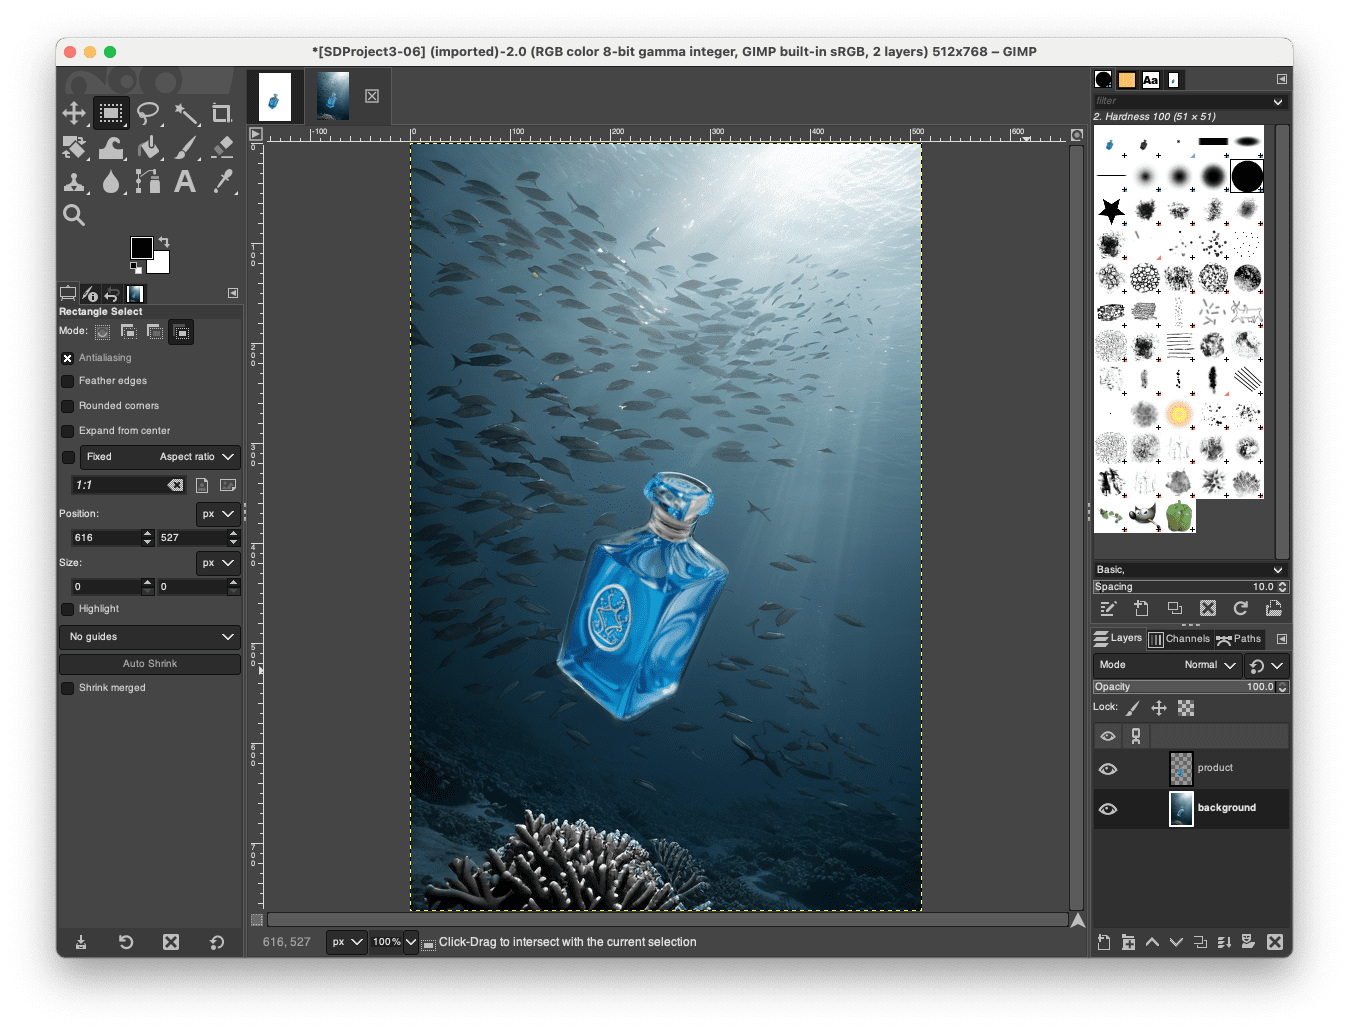This screenshot has width=1349, height=1032.
Task: Open the Size unit px dropdown
Action: click(x=218, y=563)
